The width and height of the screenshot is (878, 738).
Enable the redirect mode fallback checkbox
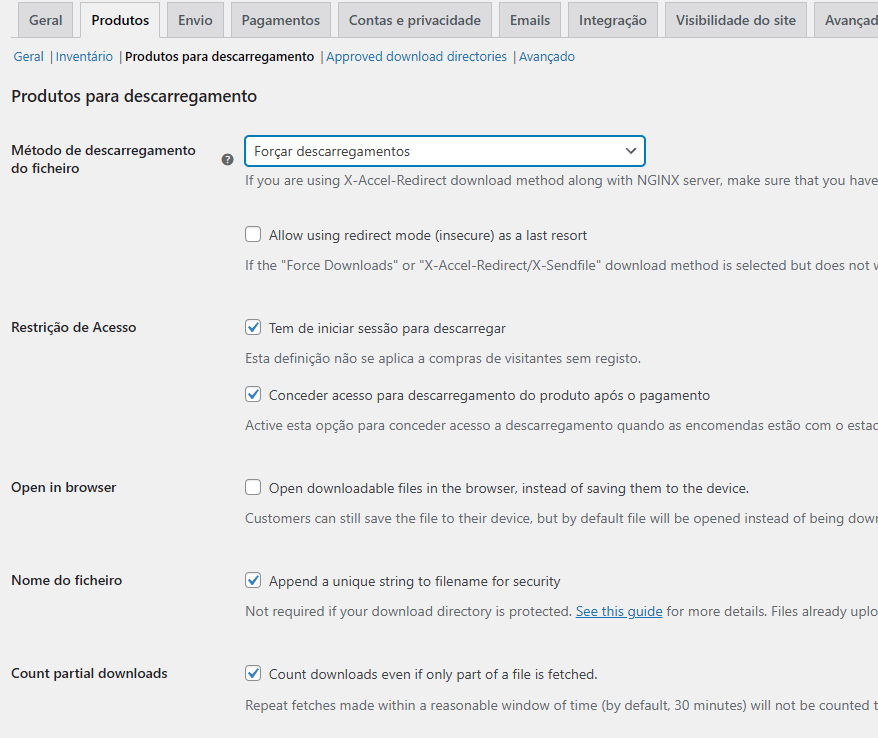pyautogui.click(x=253, y=234)
